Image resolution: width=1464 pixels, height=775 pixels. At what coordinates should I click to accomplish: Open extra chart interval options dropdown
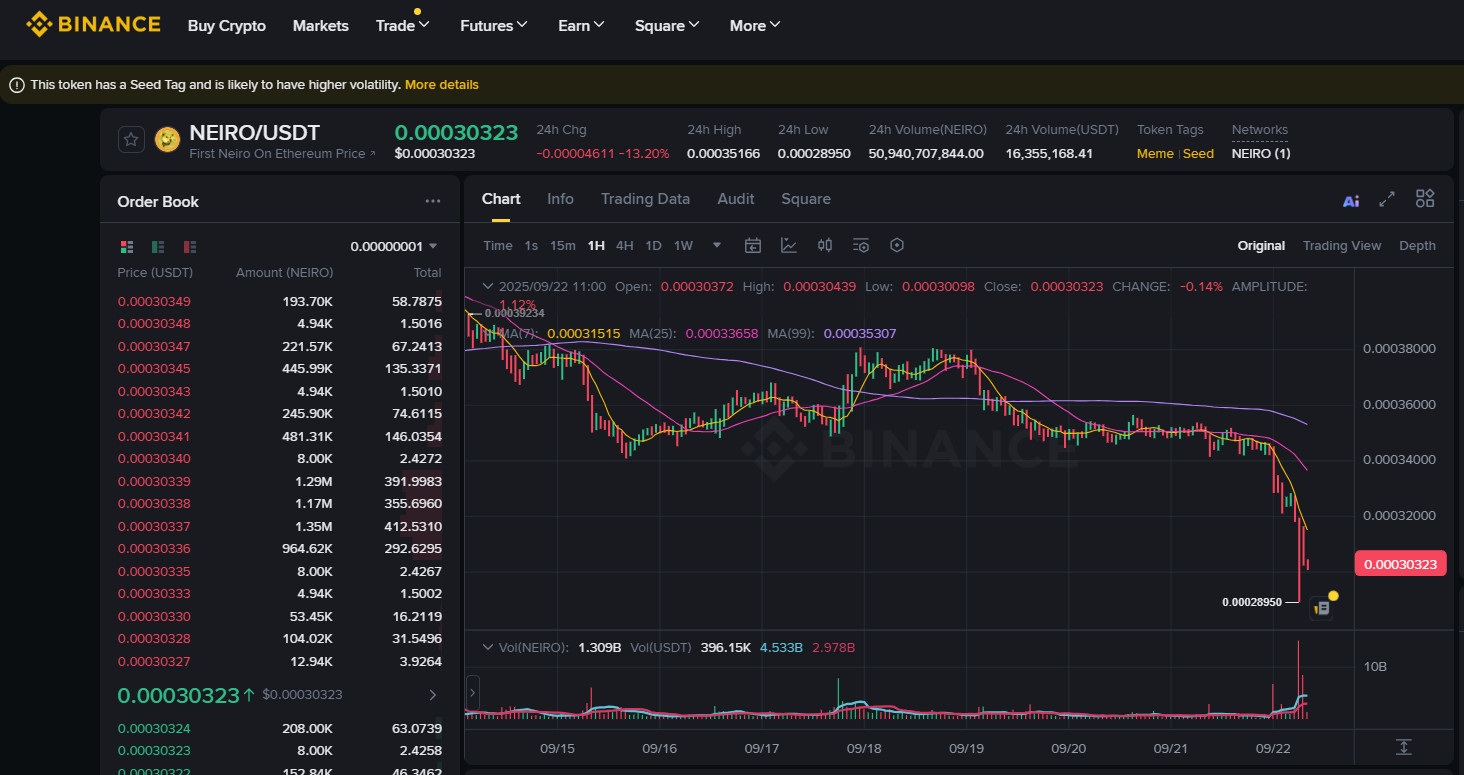pos(716,245)
